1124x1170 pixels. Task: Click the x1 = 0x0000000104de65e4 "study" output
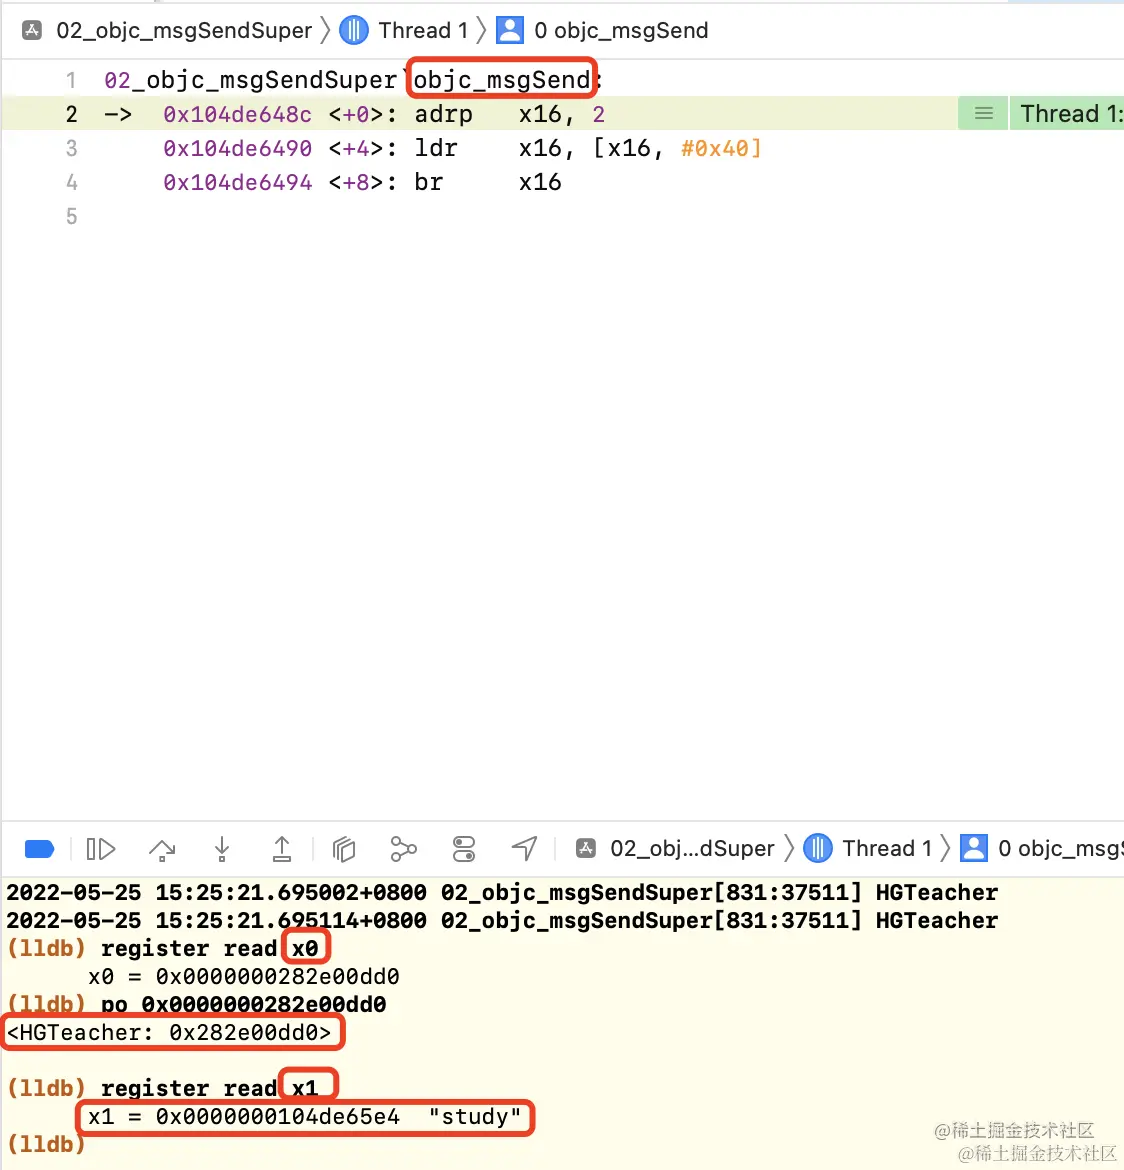tap(305, 1117)
